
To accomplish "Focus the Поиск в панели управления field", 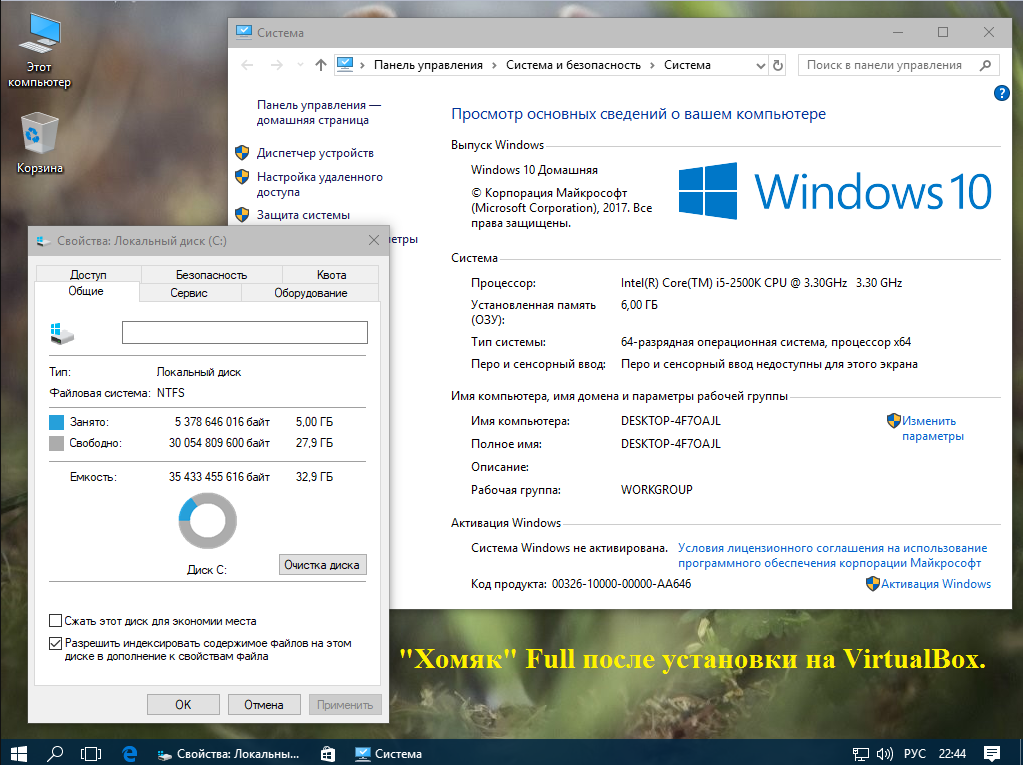I will (887, 65).
